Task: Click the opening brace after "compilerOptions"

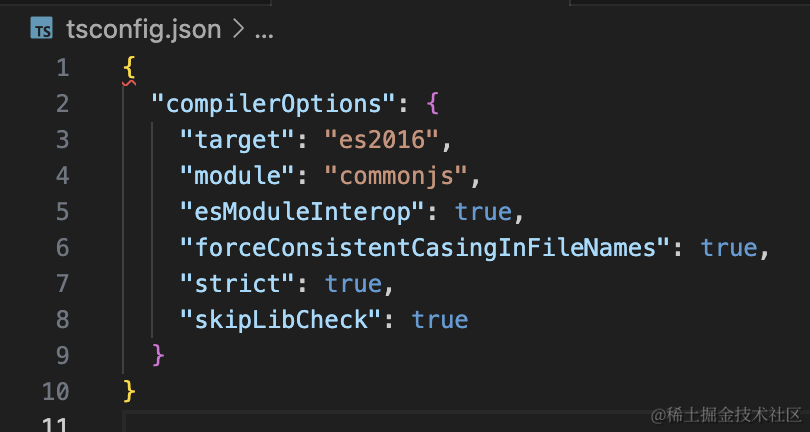Action: coord(432,103)
